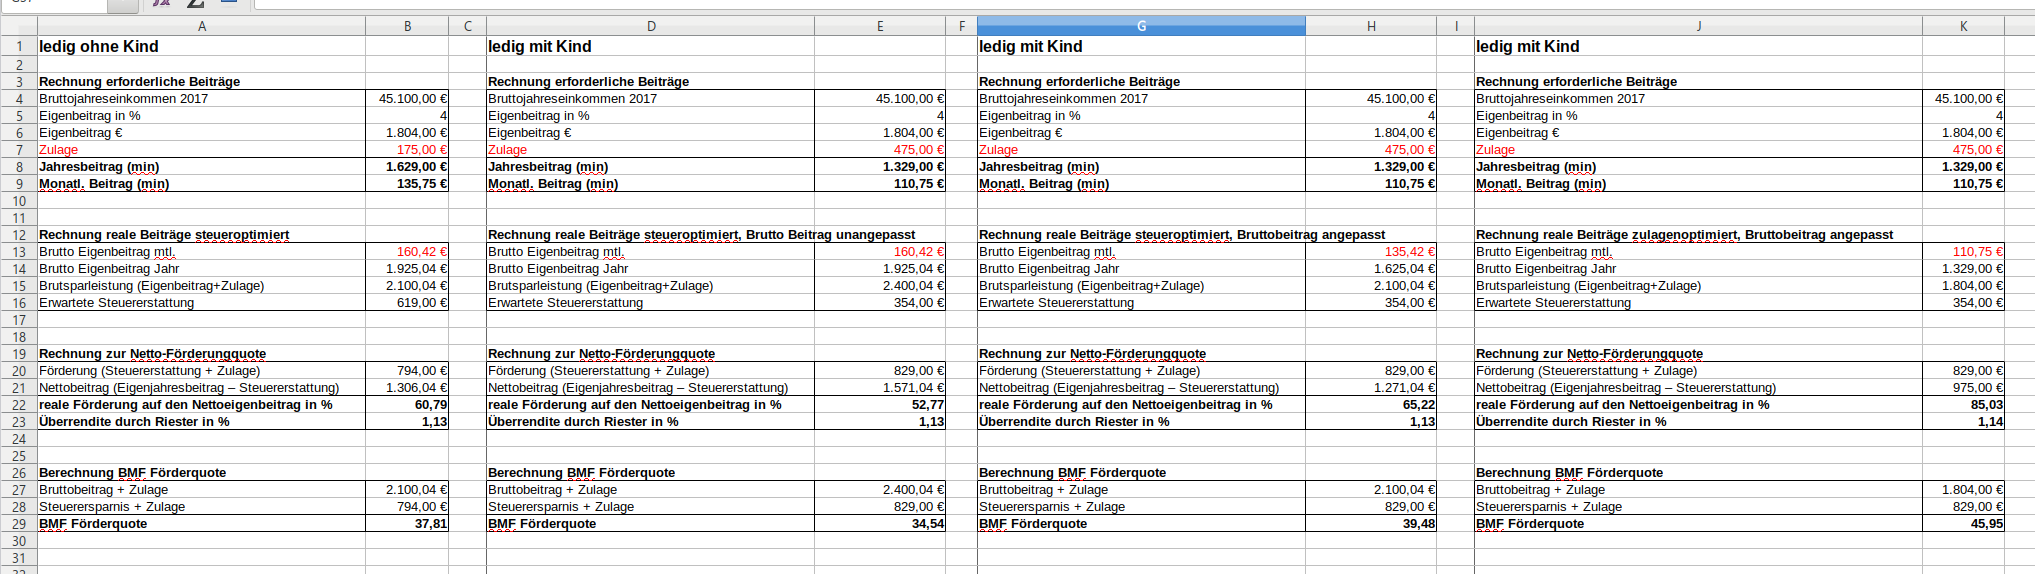2035x574 pixels.
Task: Click the bold value '60,79'
Action: [x=431, y=405]
